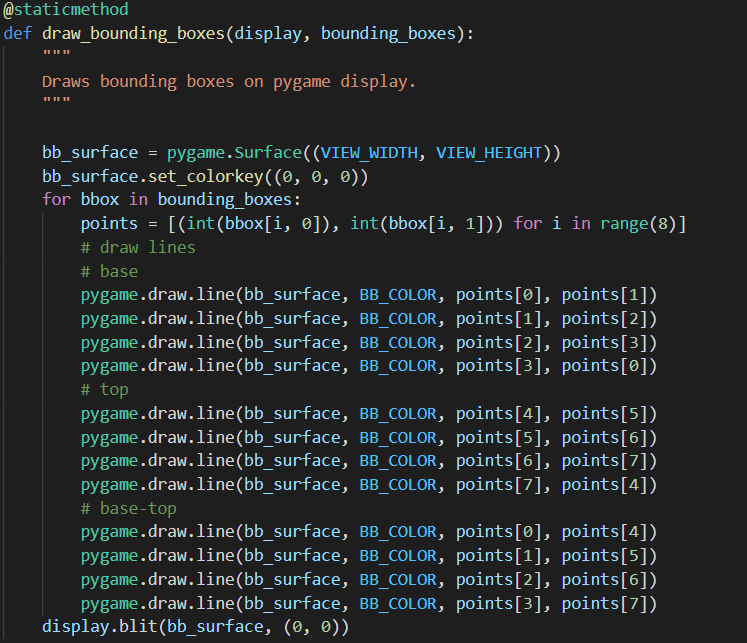Click the 'points =' variable assignment
The image size is (747, 643).
(119, 224)
